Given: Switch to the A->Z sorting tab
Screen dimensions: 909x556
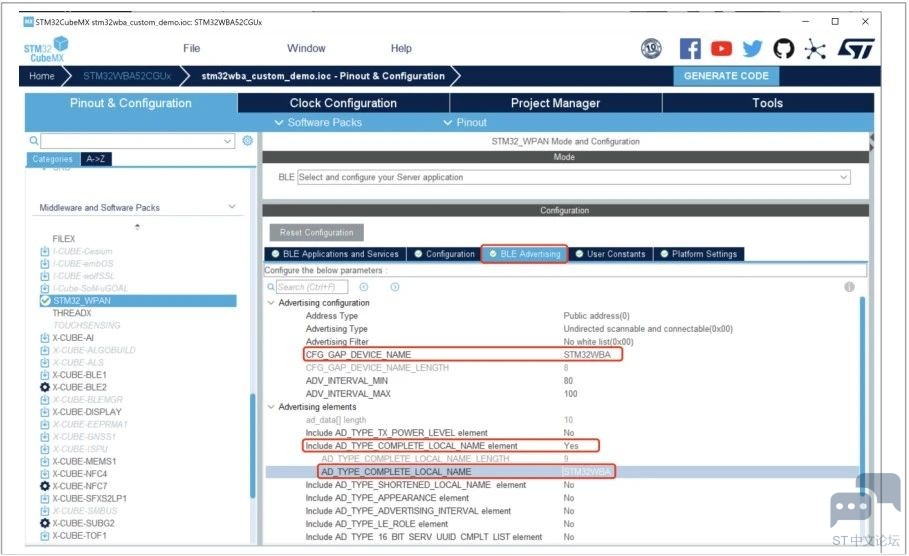Looking at the screenshot, I should (x=96, y=159).
